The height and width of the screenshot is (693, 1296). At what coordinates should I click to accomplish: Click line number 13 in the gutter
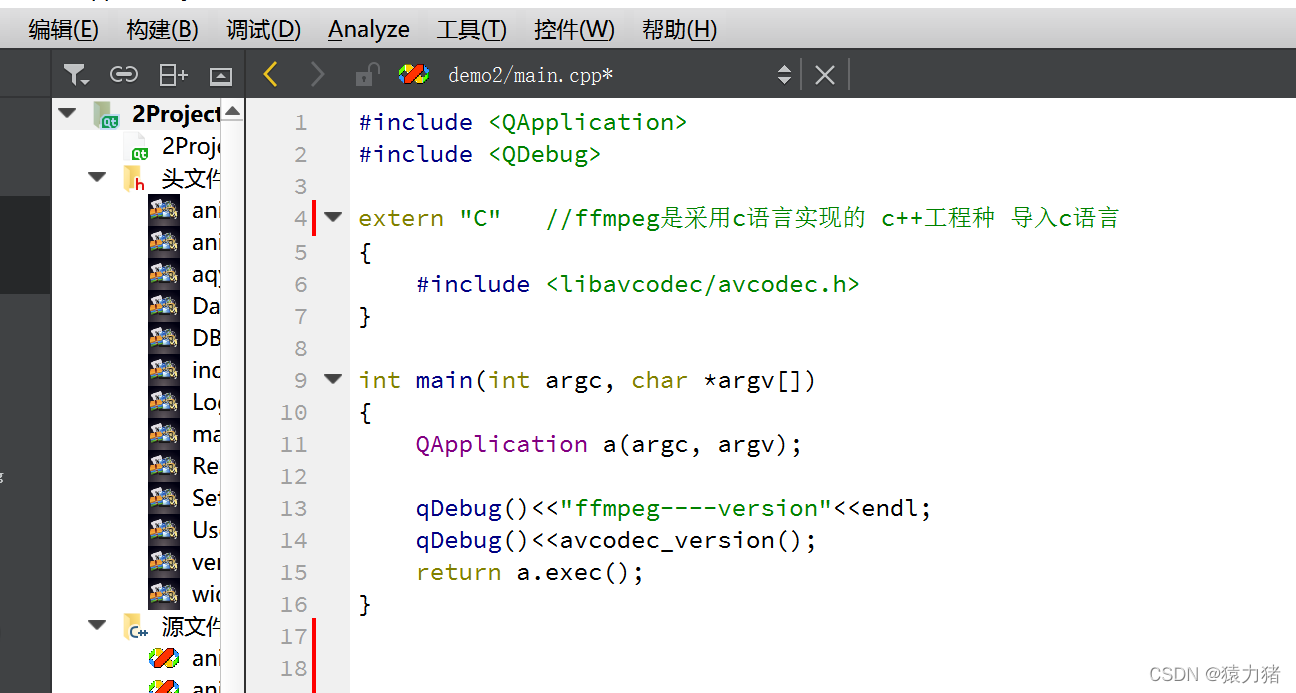(x=294, y=509)
